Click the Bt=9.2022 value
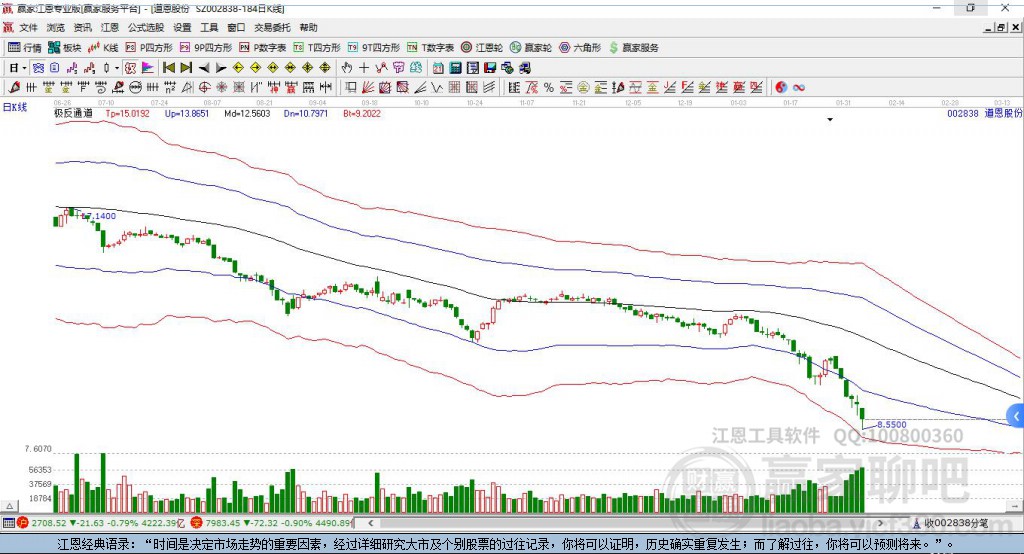Screen dimensions: 1024x554 (362, 114)
